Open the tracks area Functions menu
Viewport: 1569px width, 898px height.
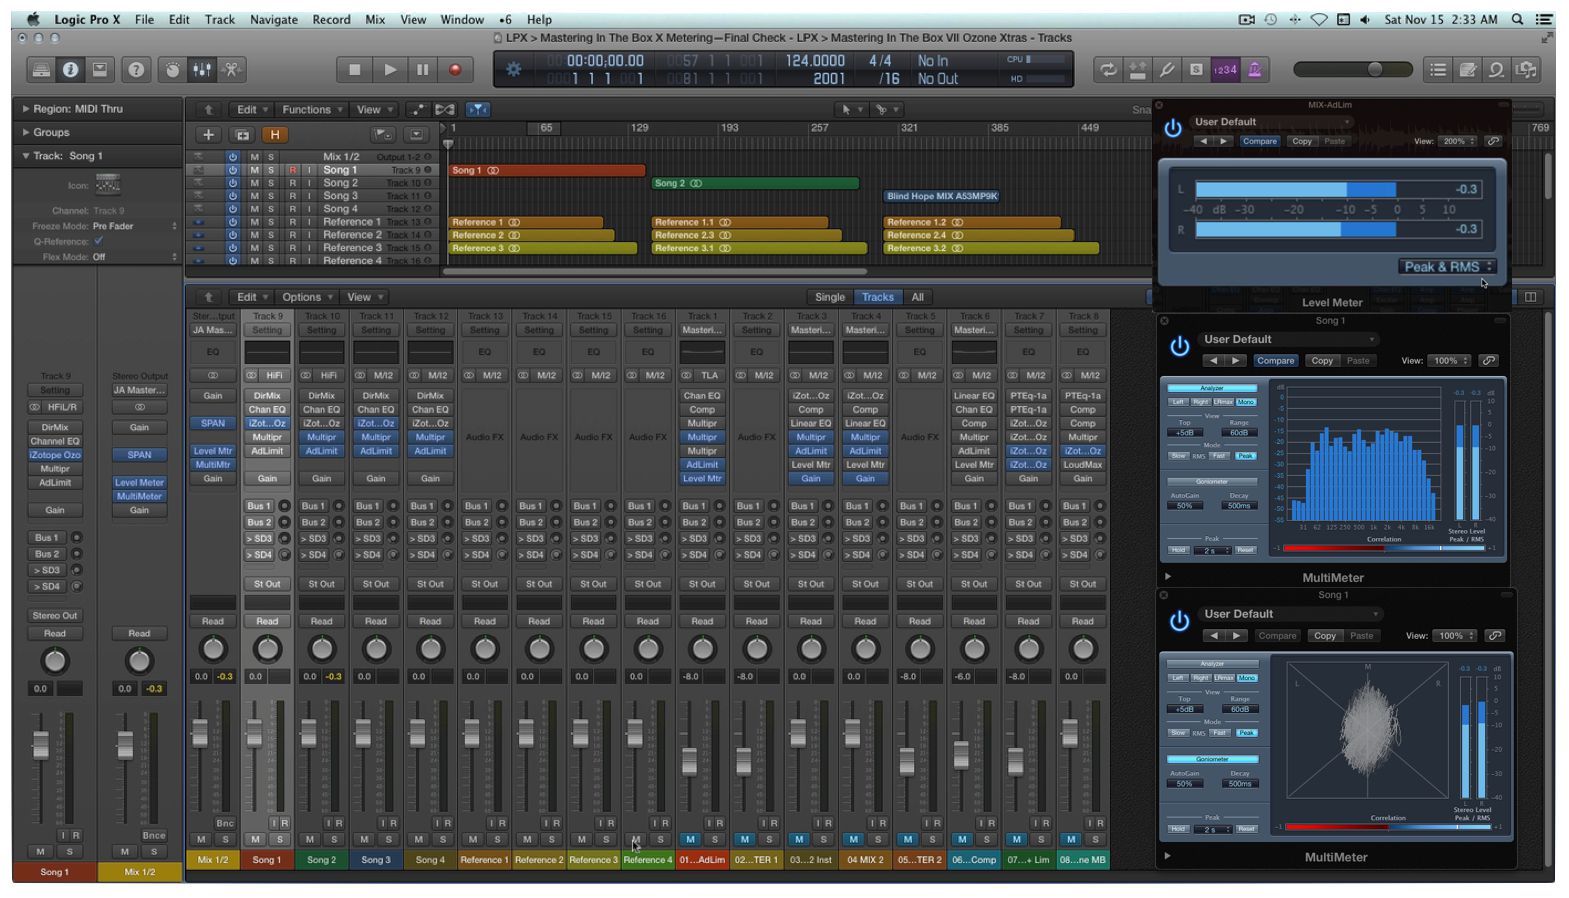click(x=311, y=110)
